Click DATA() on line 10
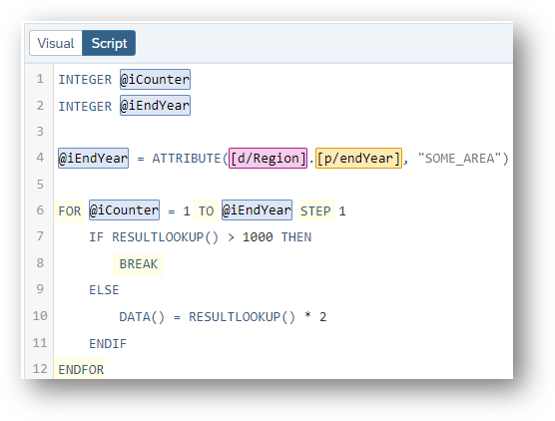This screenshot has height=421, width=555. [x=142, y=317]
